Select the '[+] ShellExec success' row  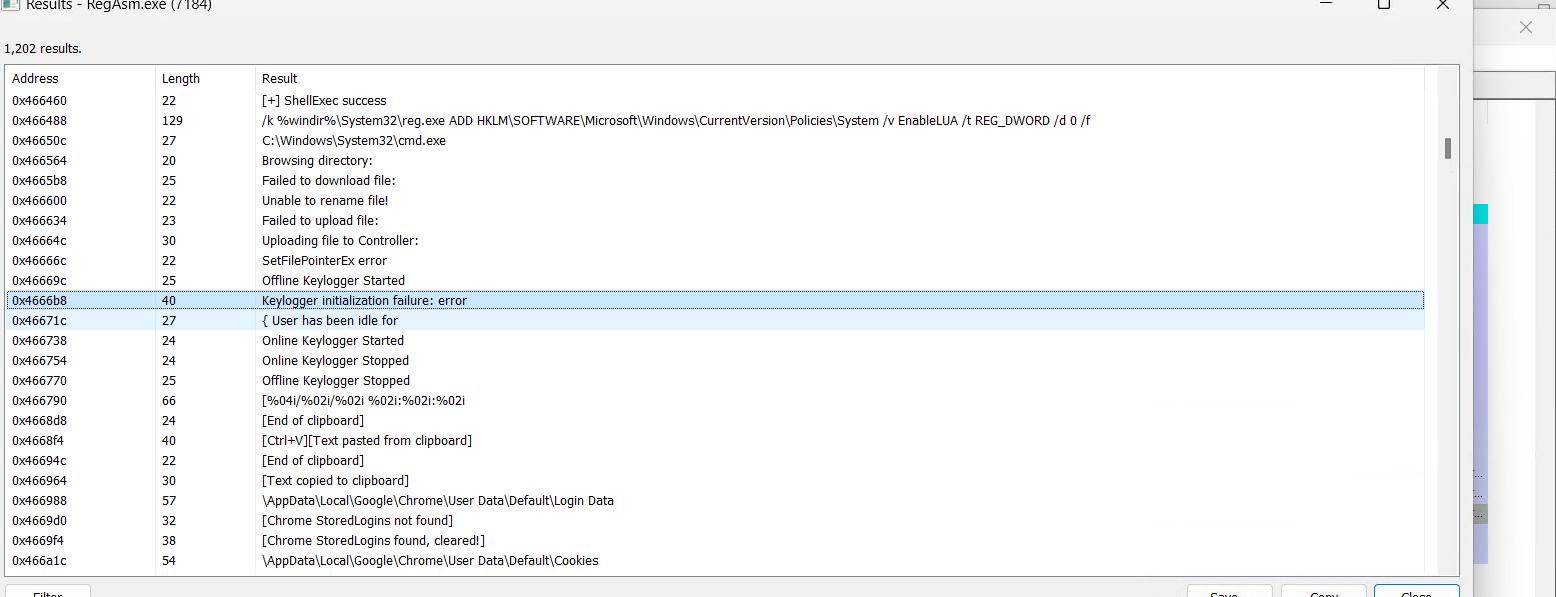324,100
